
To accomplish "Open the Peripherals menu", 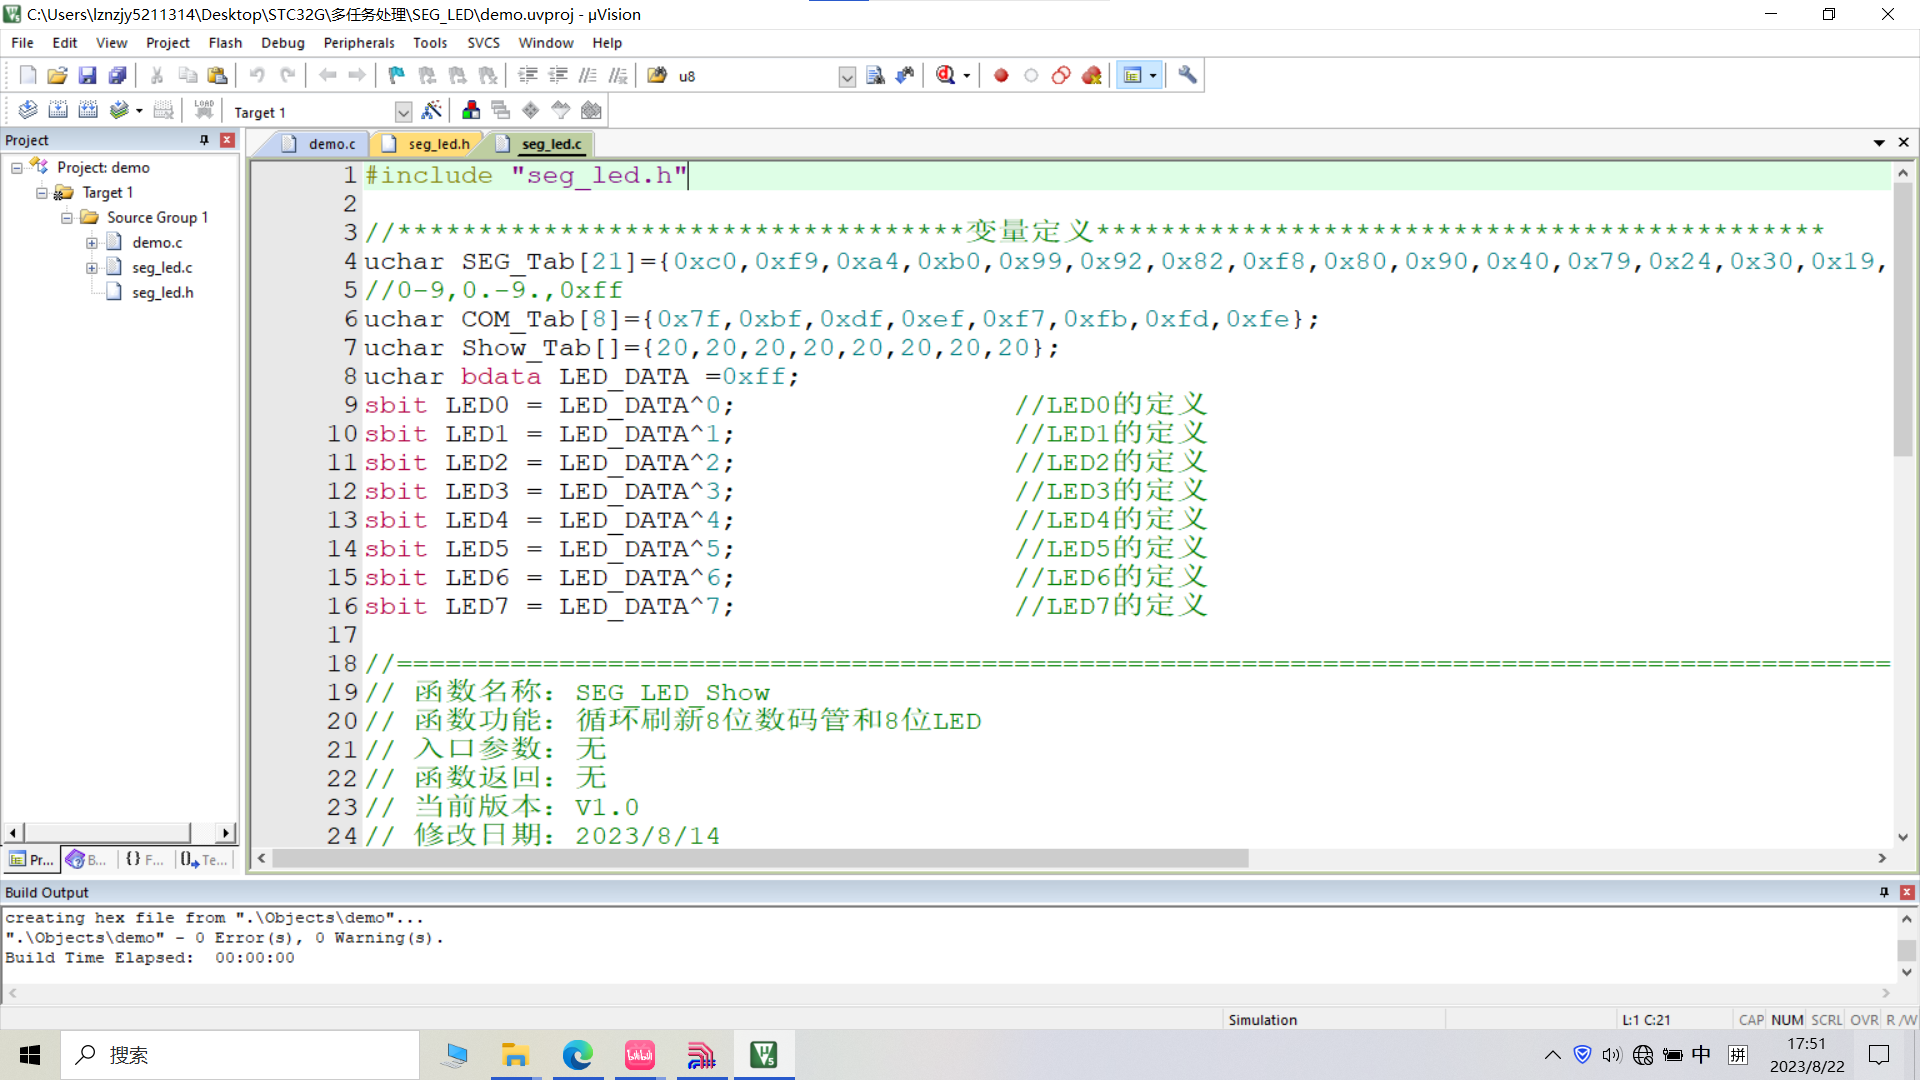I will (x=358, y=43).
